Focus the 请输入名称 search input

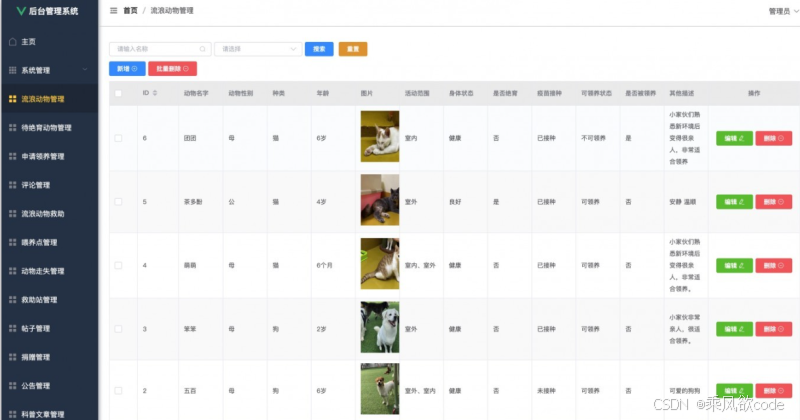click(160, 49)
